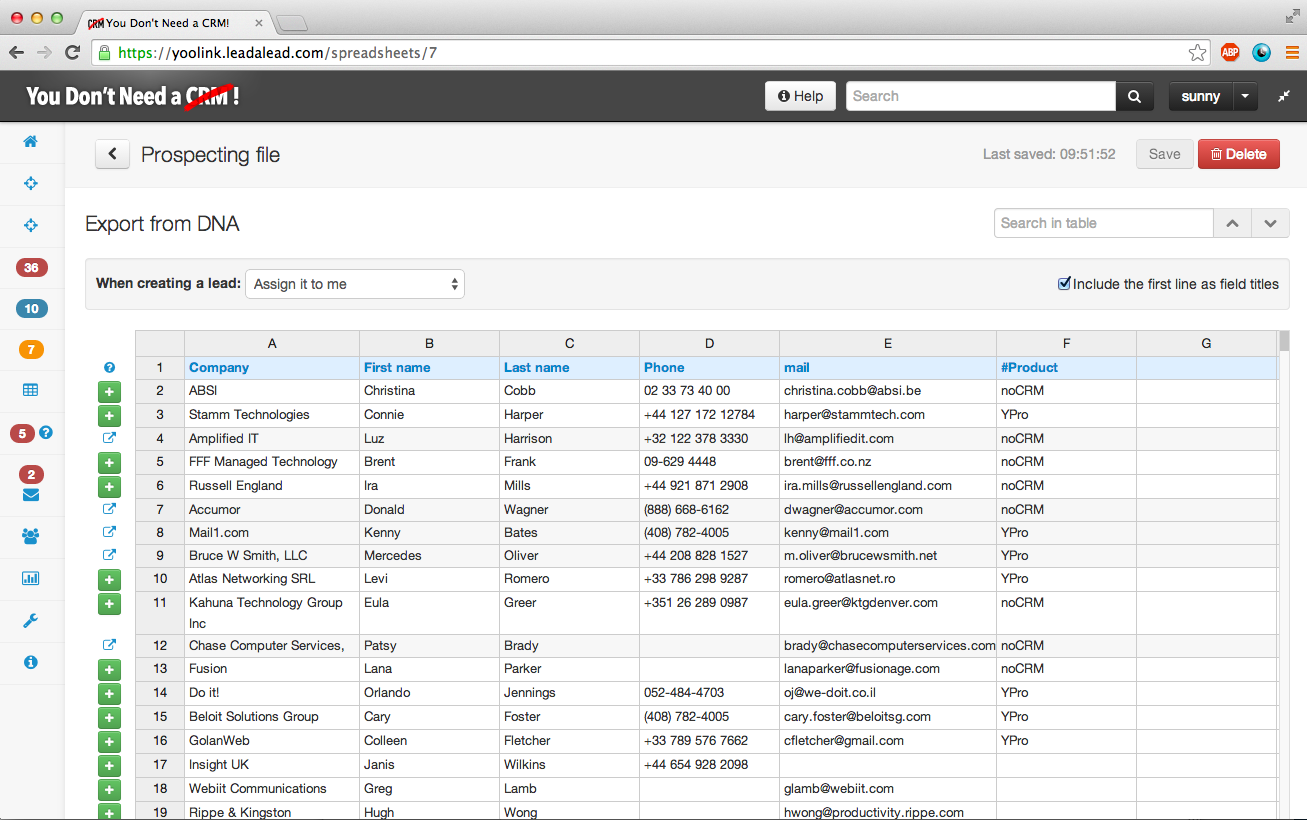This screenshot has height=820, width=1307.
Task: Open the red 5 badge in the sidebar
Action: (x=22, y=433)
